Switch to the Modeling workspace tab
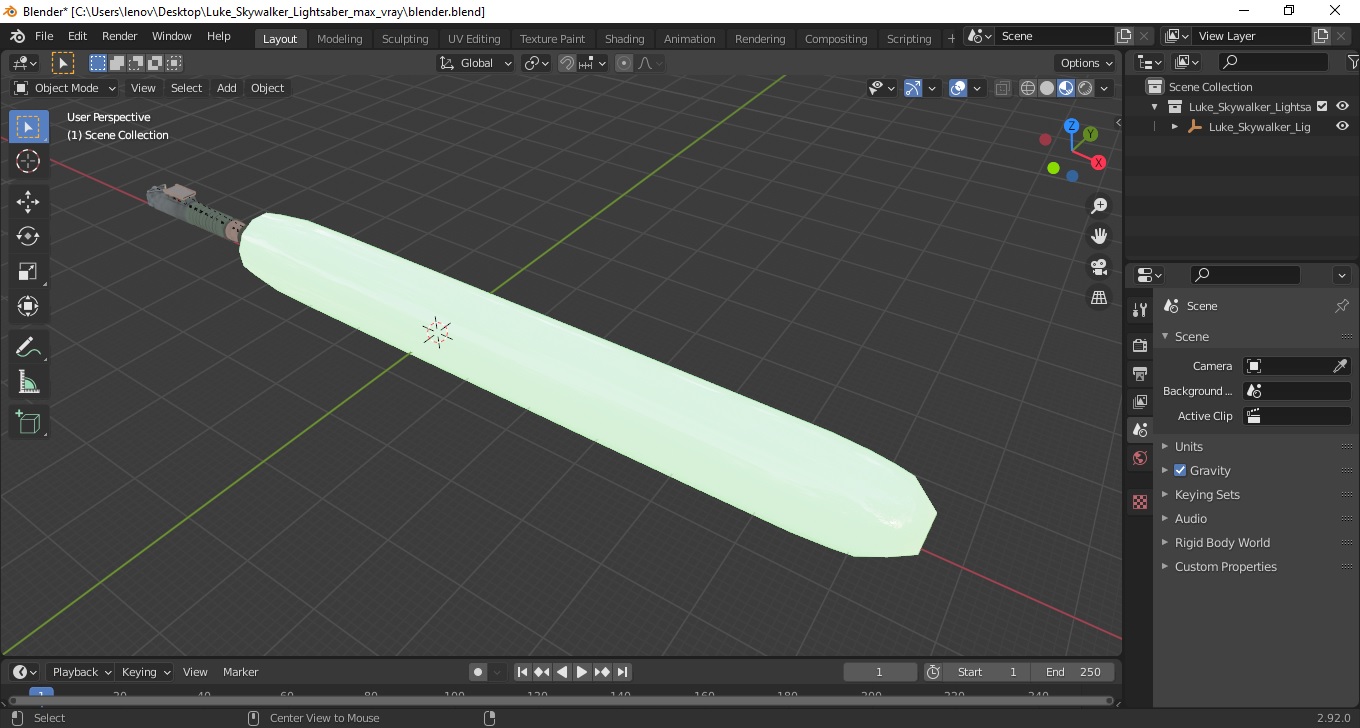This screenshot has height=728, width=1360. pyautogui.click(x=340, y=39)
